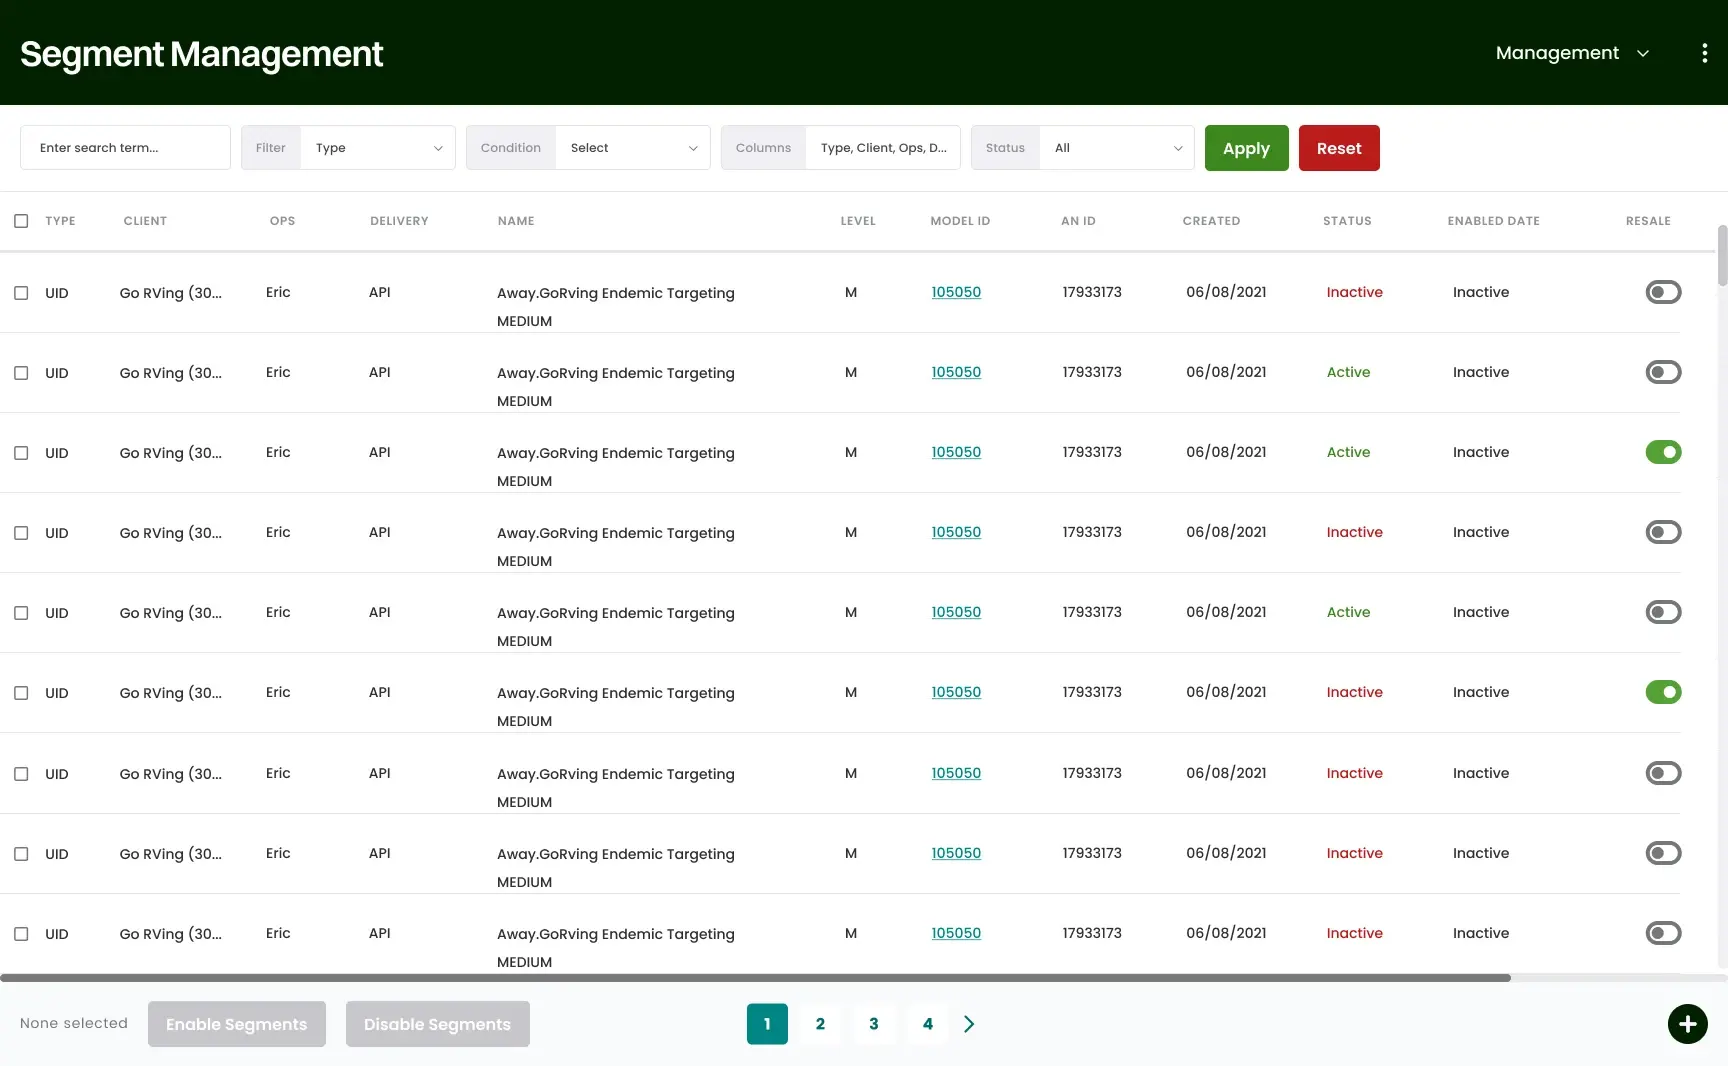This screenshot has width=1728, height=1066.
Task: Click the ENABLED DATE column header
Action: [x=1493, y=221]
